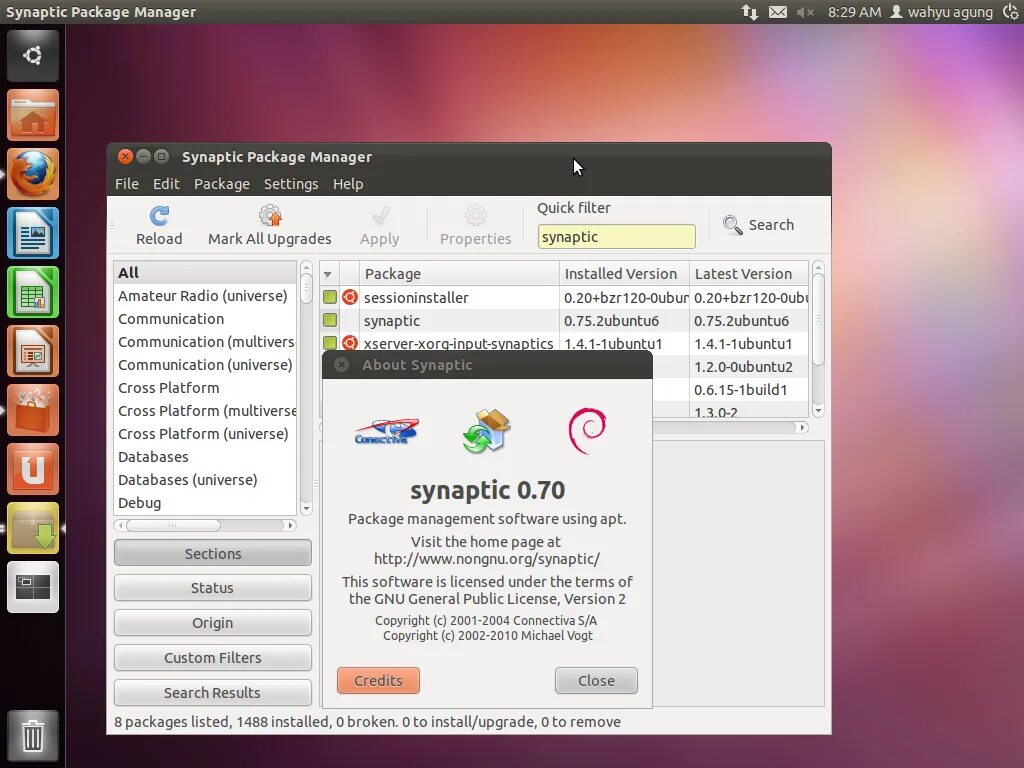Click the session power indicator icon

point(1011,12)
